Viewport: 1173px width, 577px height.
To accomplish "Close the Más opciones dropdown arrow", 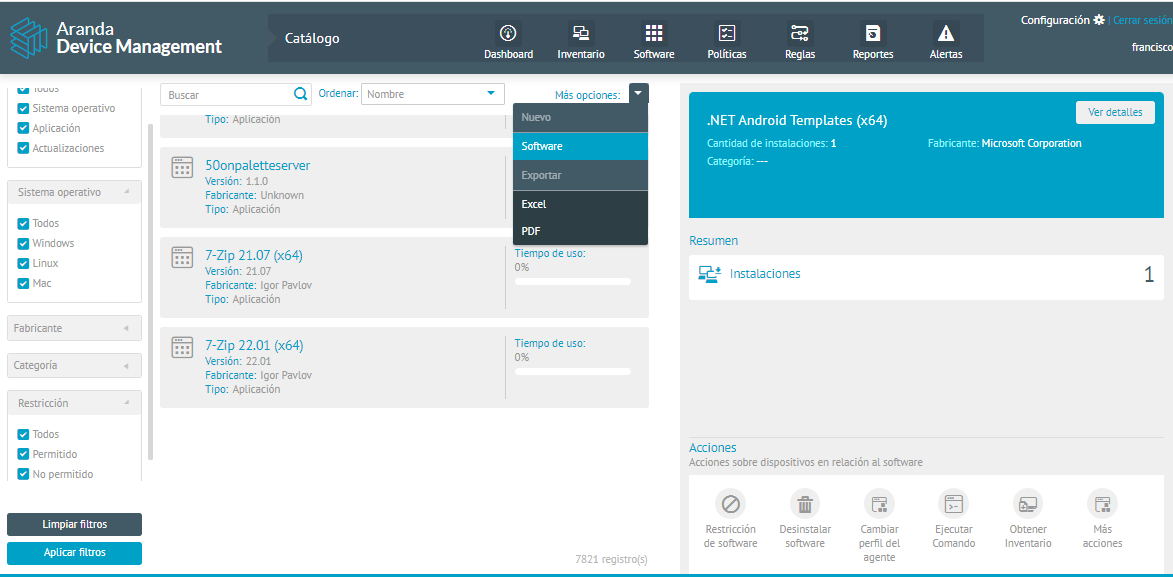I will [639, 94].
